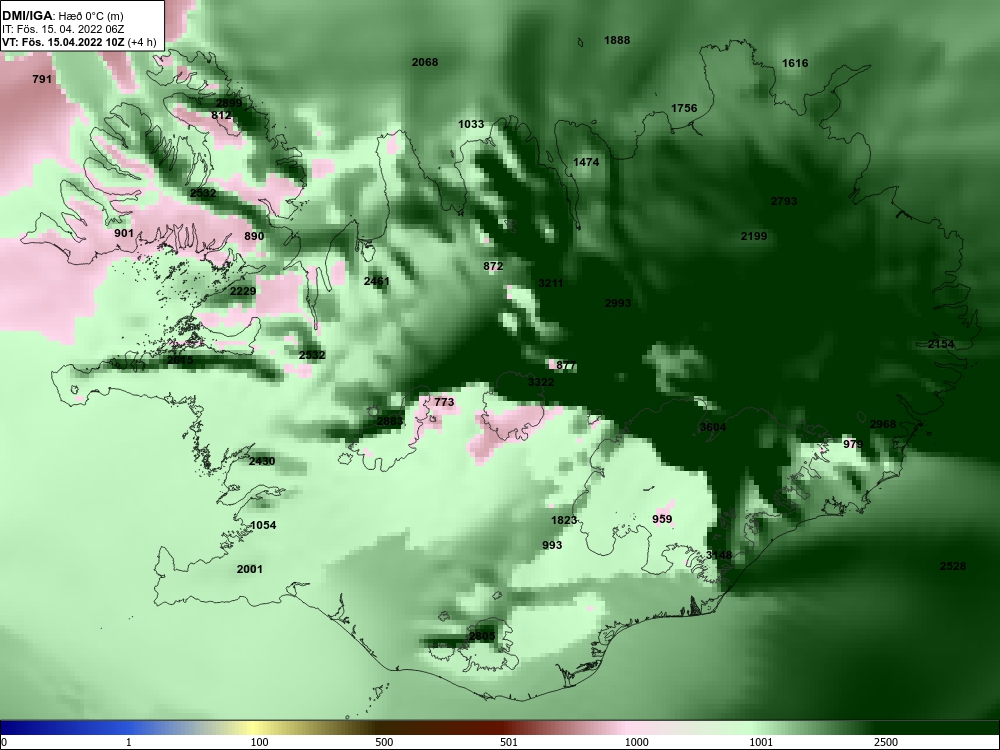
Task: Click the 501 legend label
Action: (509, 742)
